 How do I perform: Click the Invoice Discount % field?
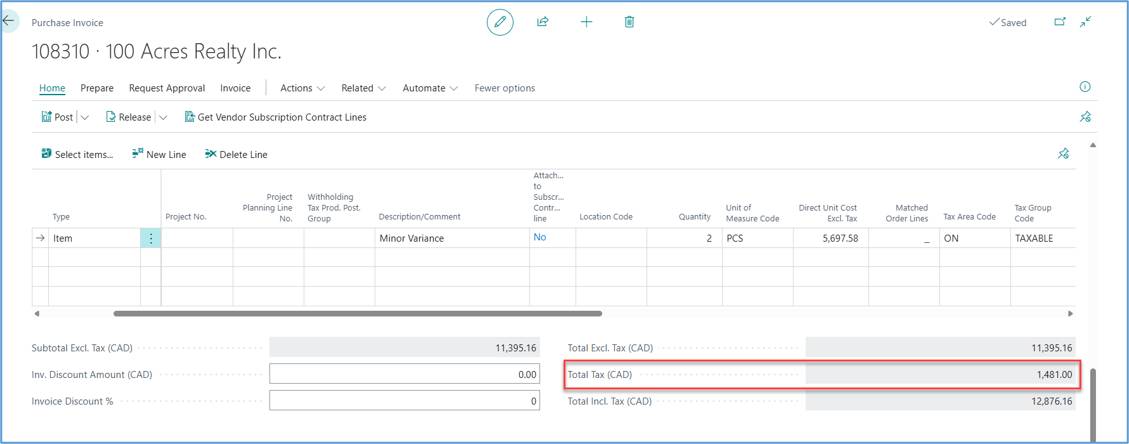pos(404,401)
